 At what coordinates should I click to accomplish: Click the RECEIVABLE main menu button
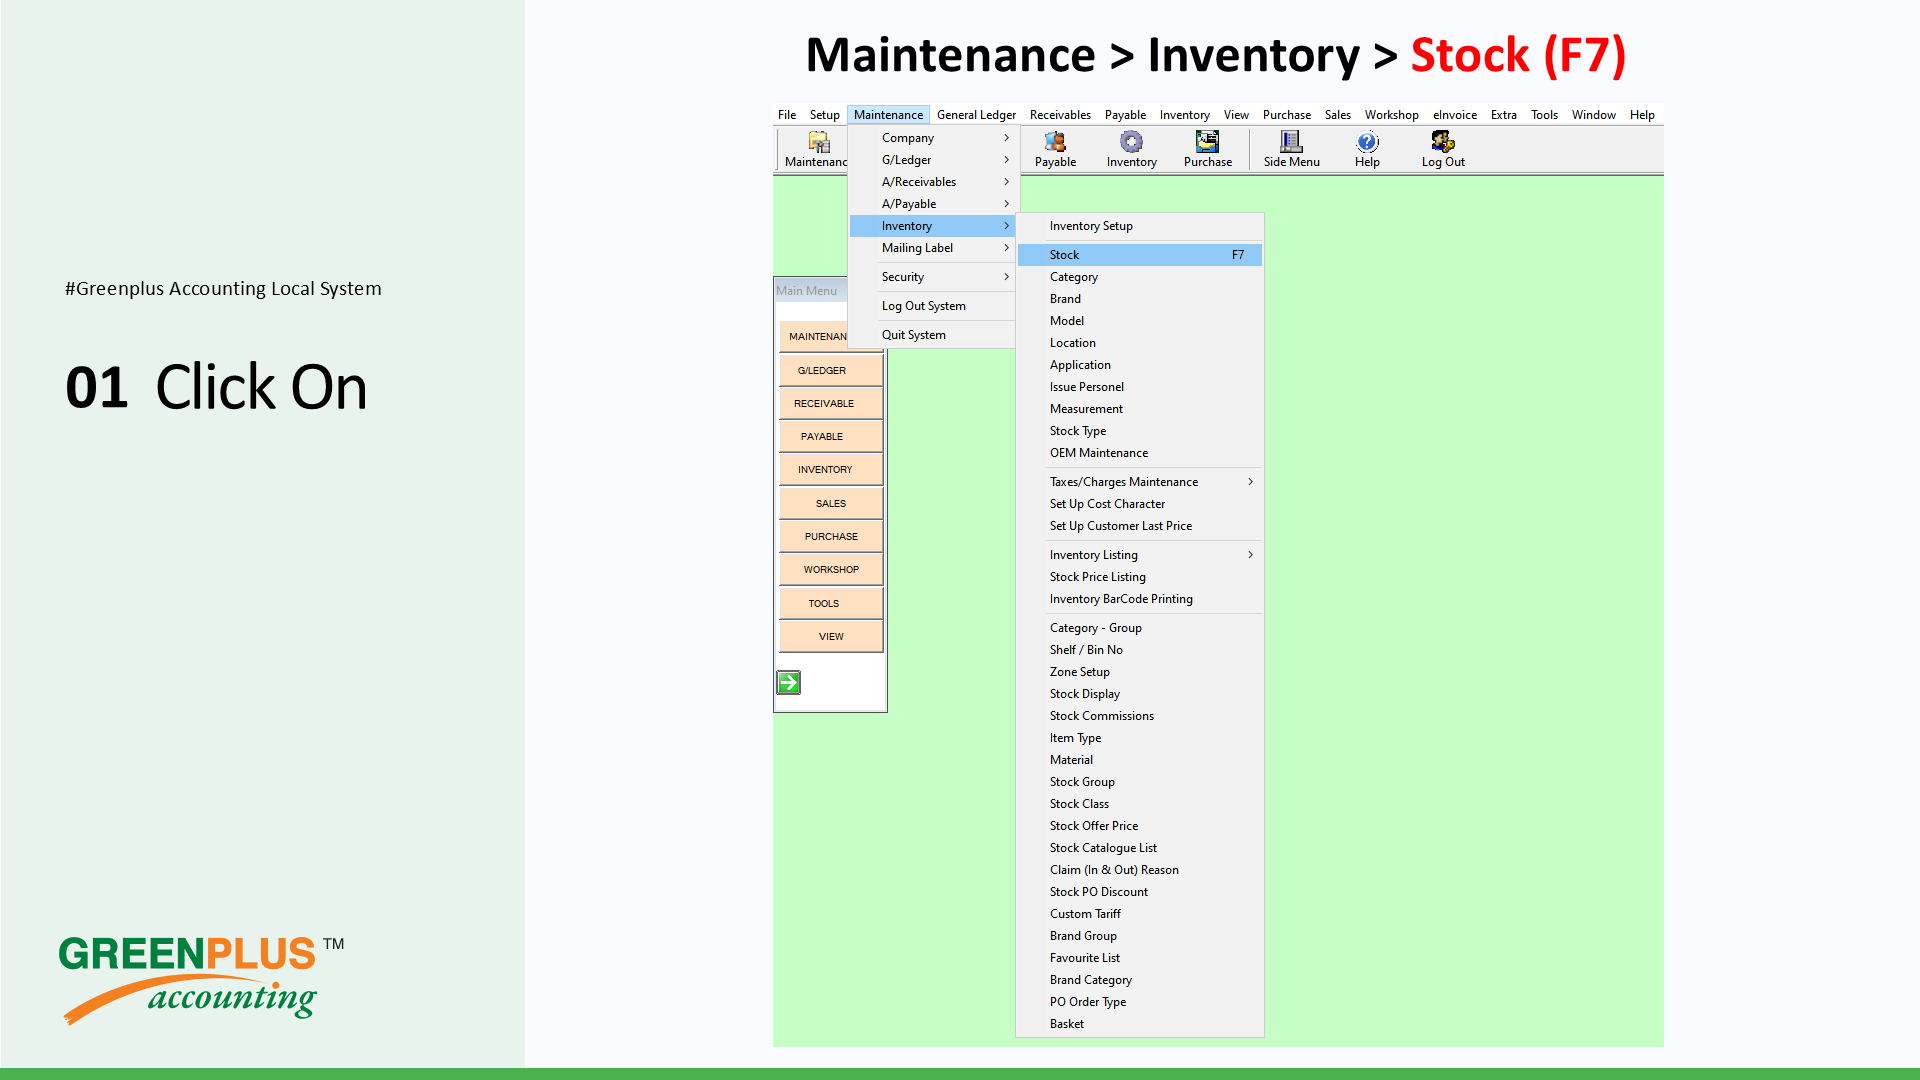point(831,404)
